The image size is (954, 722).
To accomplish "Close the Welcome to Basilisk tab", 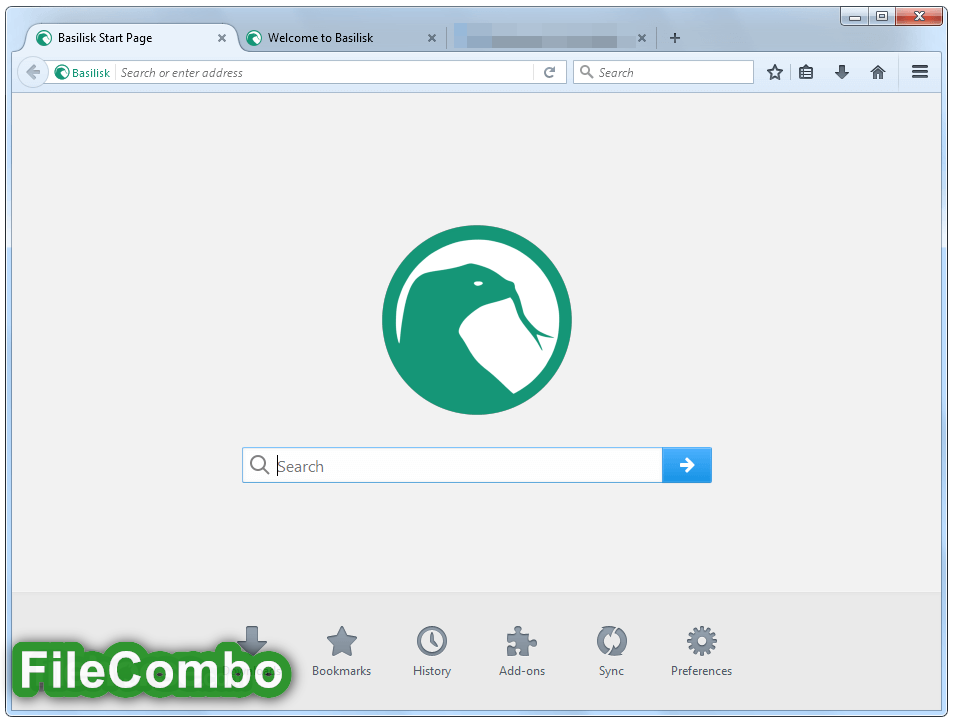I will 432,38.
